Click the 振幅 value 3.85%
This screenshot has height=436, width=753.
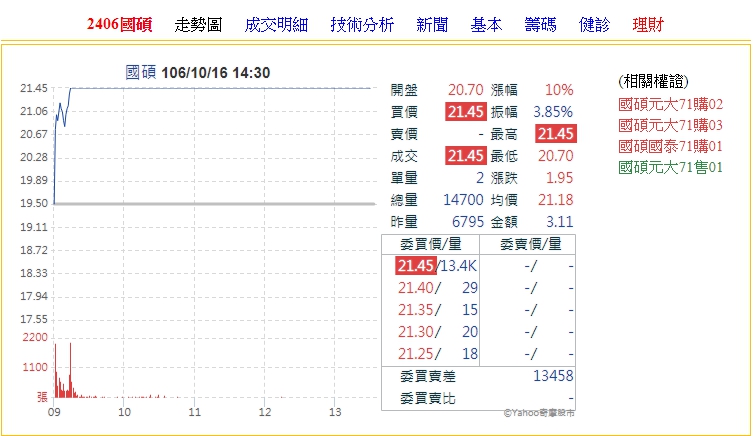coord(553,112)
